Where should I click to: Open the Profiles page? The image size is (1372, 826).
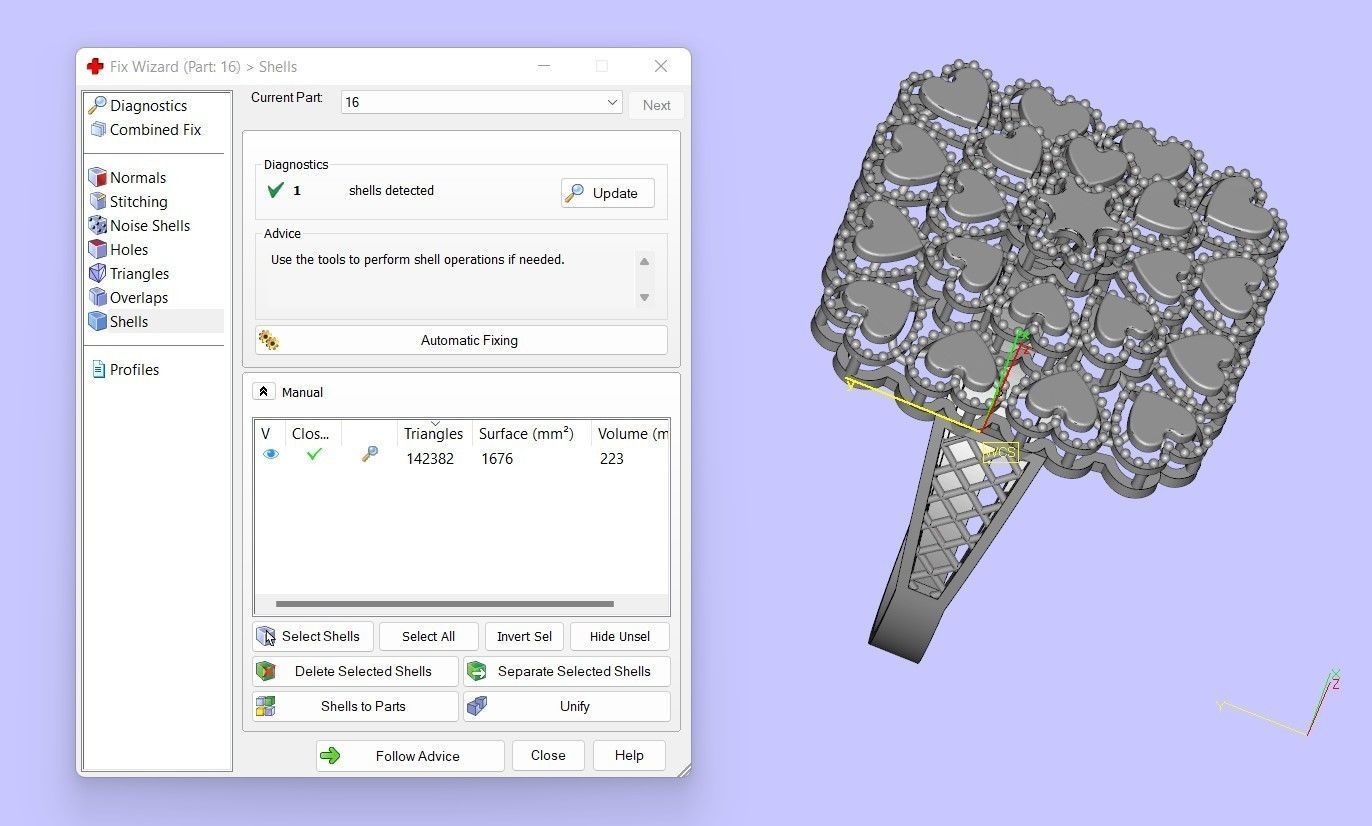coord(125,369)
